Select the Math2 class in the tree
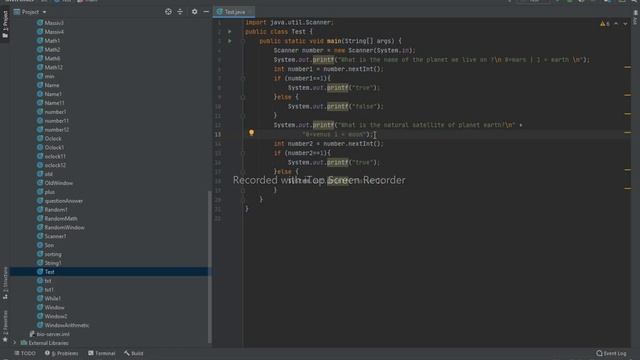The image size is (640, 360). click(x=52, y=50)
